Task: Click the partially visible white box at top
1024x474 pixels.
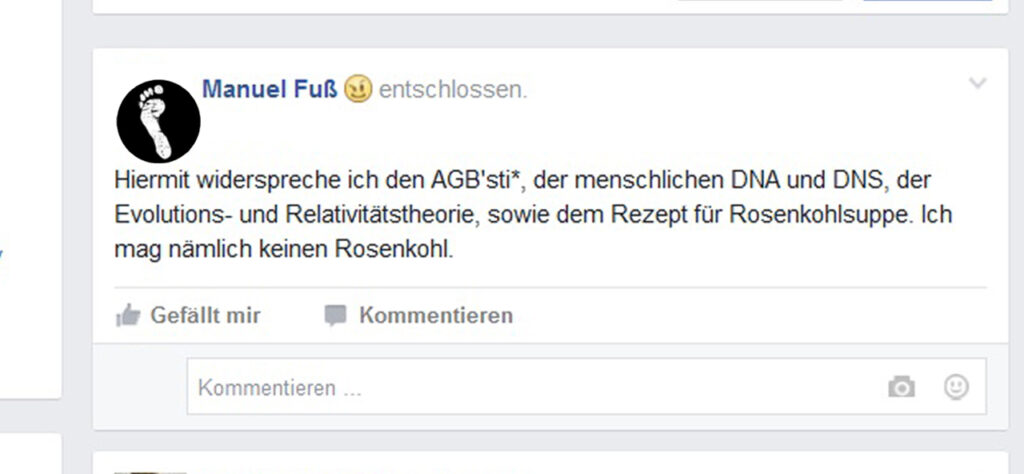Action: (x=760, y=1)
